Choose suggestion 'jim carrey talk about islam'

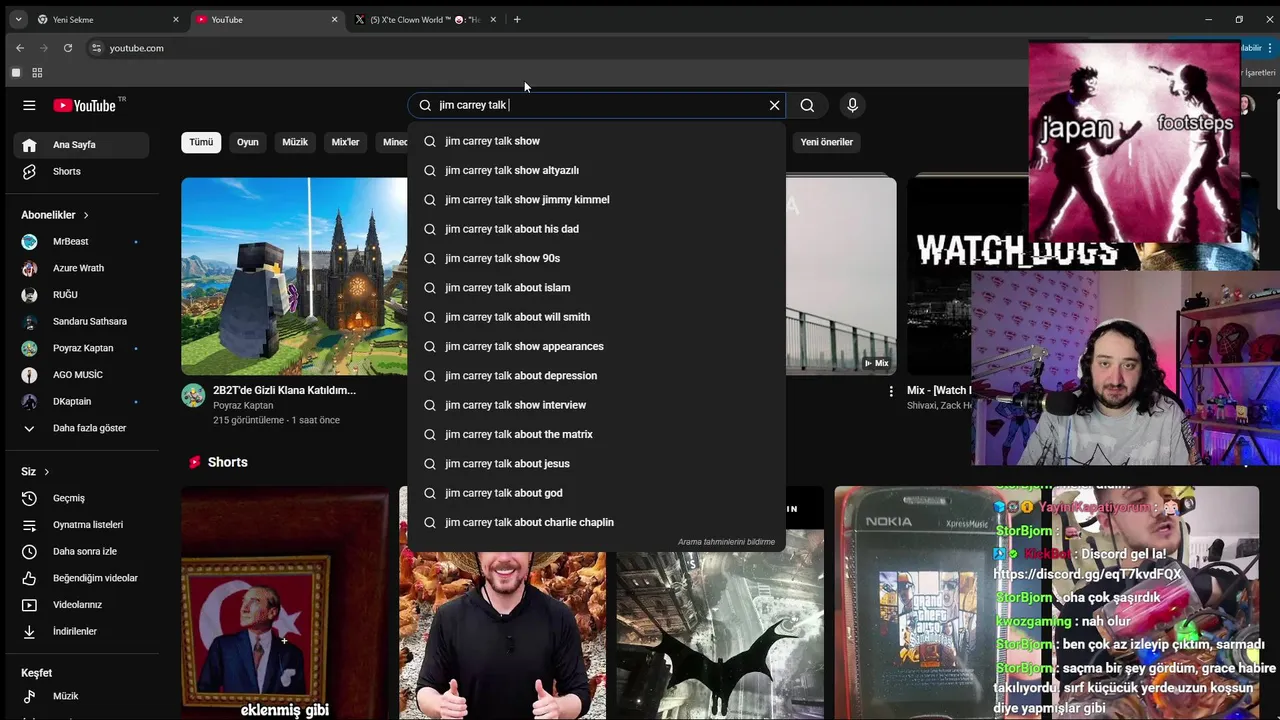click(596, 288)
